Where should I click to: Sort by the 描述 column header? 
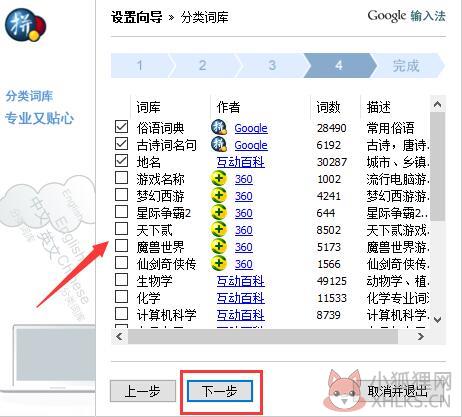click(x=395, y=107)
